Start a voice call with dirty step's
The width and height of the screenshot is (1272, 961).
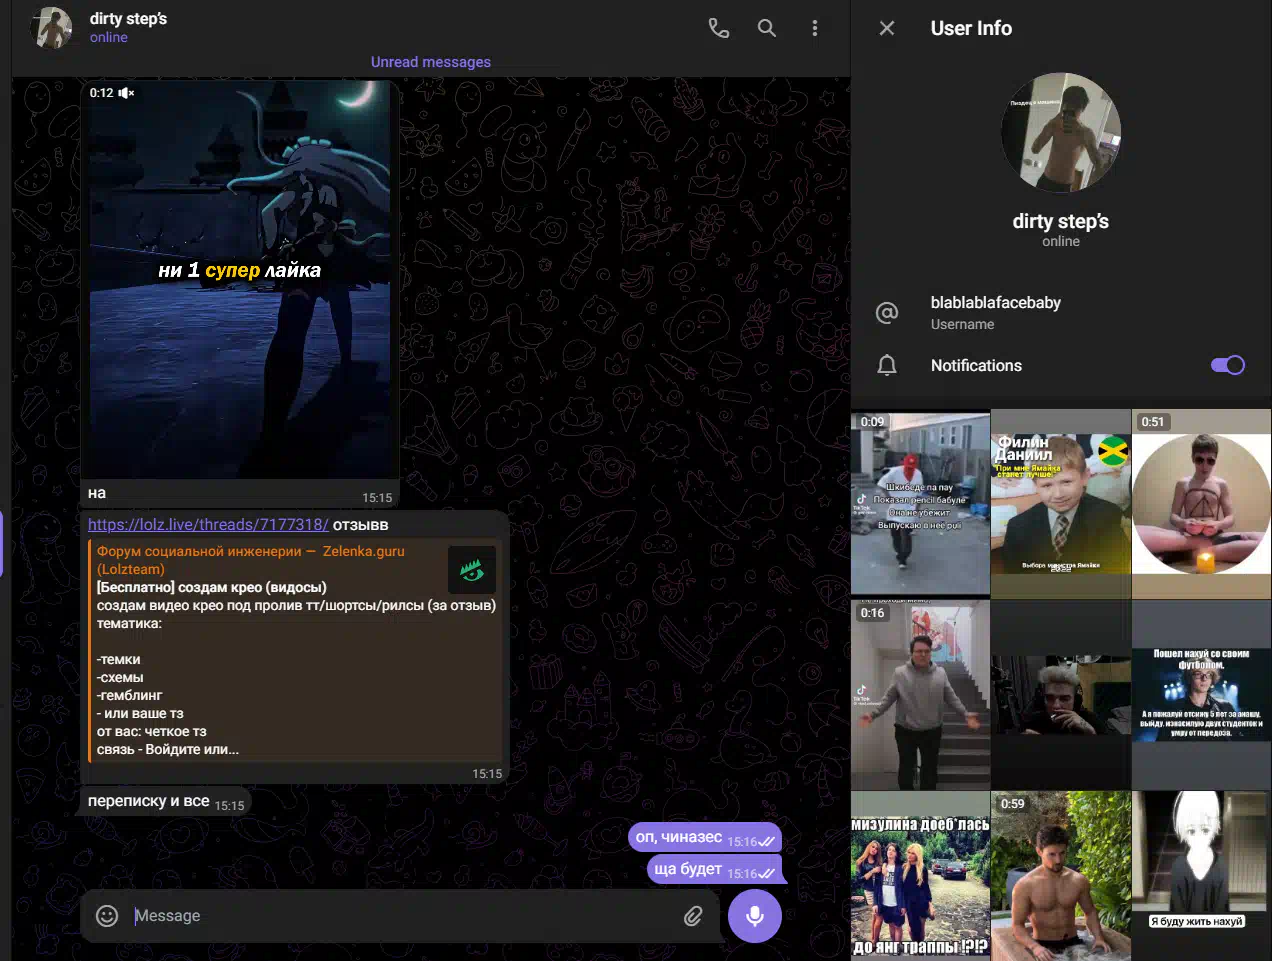coord(718,28)
